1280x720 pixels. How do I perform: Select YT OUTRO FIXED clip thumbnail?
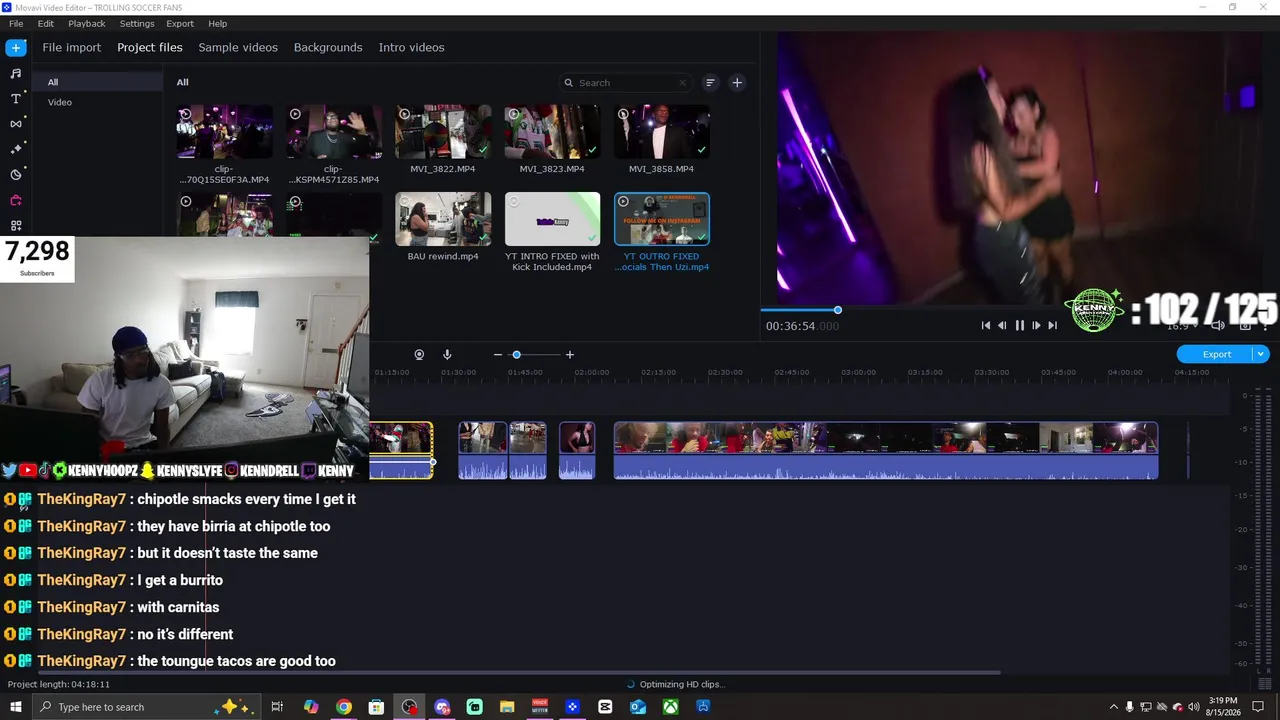(661, 219)
